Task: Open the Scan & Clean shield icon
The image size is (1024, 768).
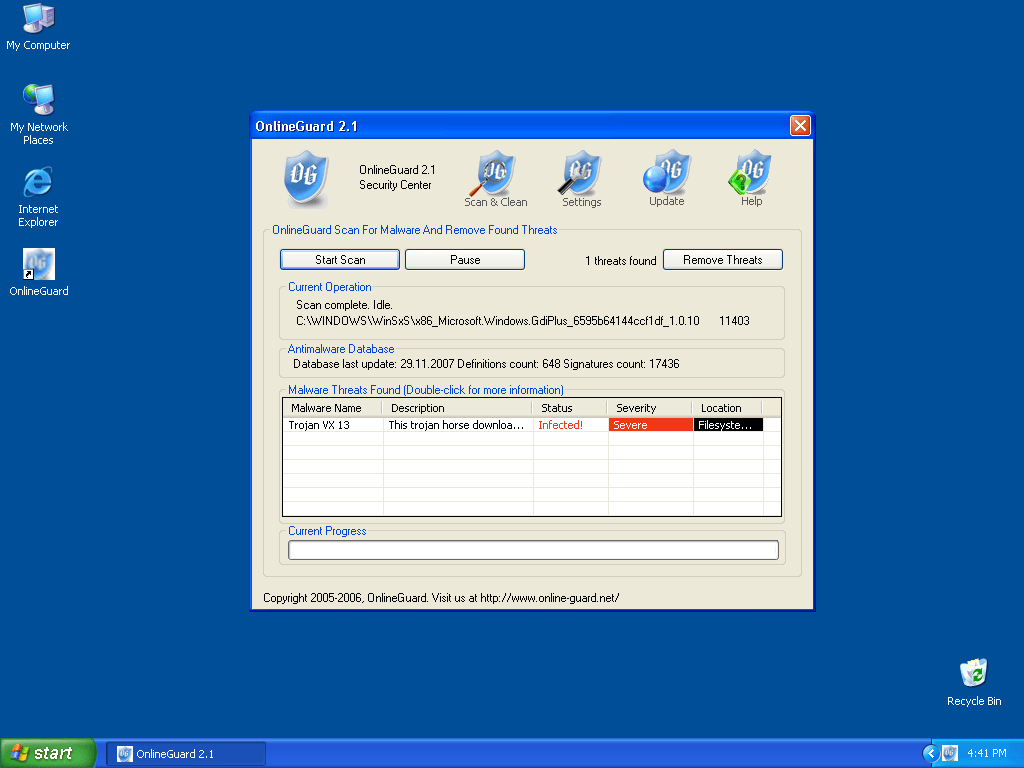Action: click(x=494, y=174)
